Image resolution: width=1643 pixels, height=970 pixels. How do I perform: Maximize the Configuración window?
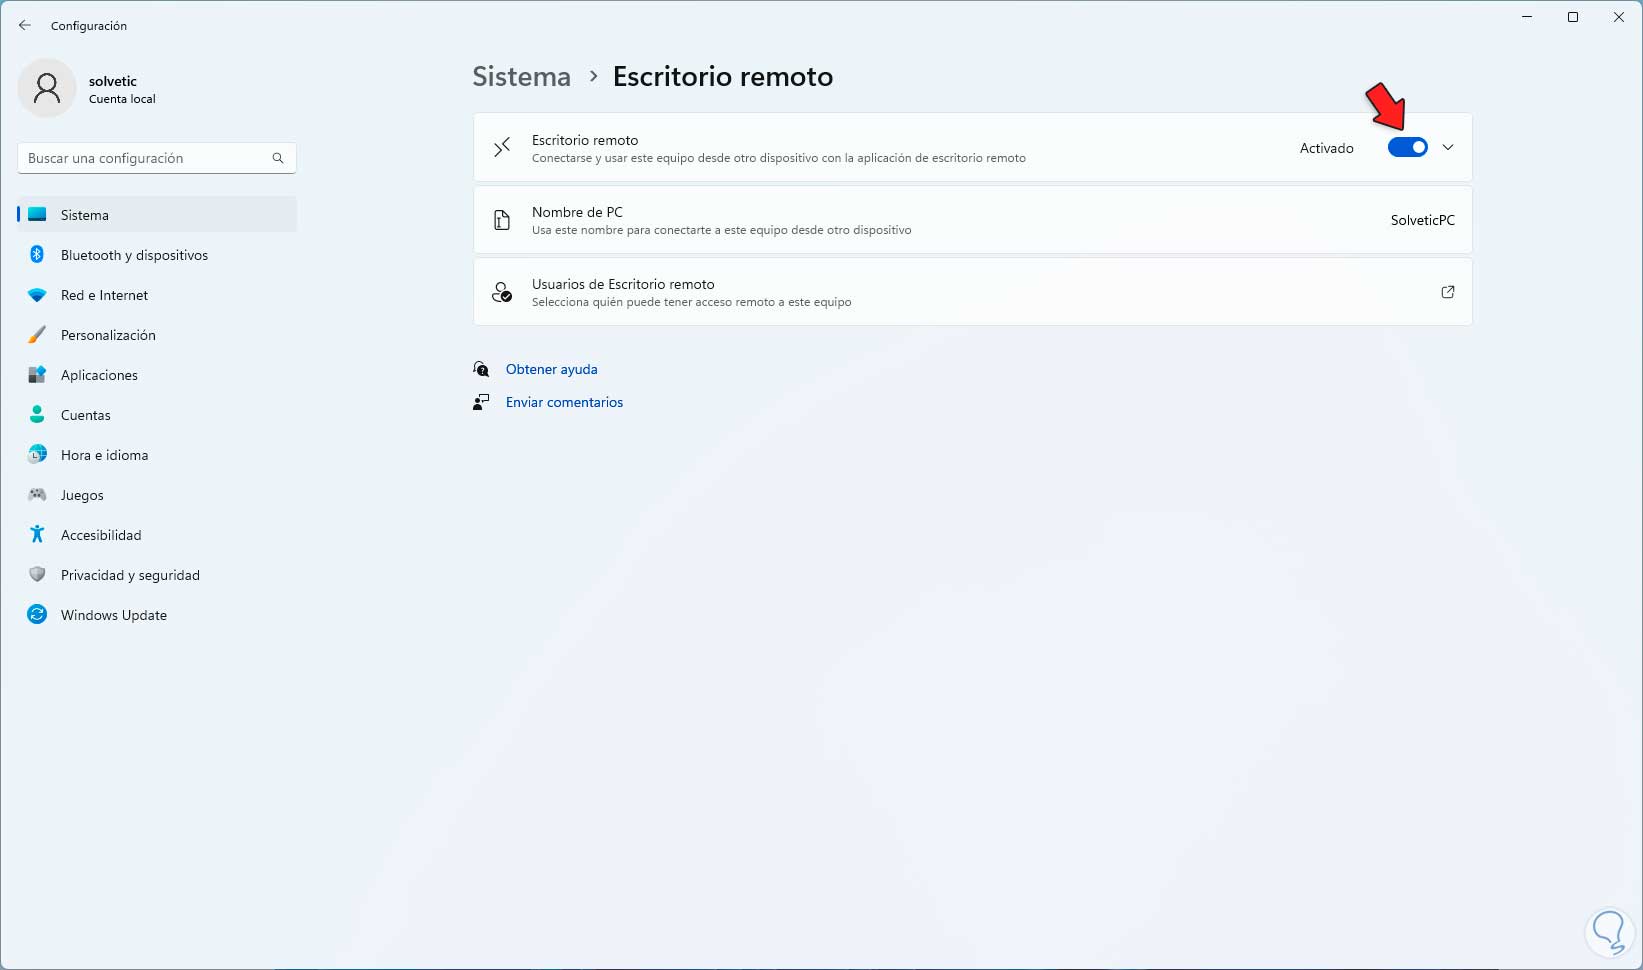click(1573, 17)
